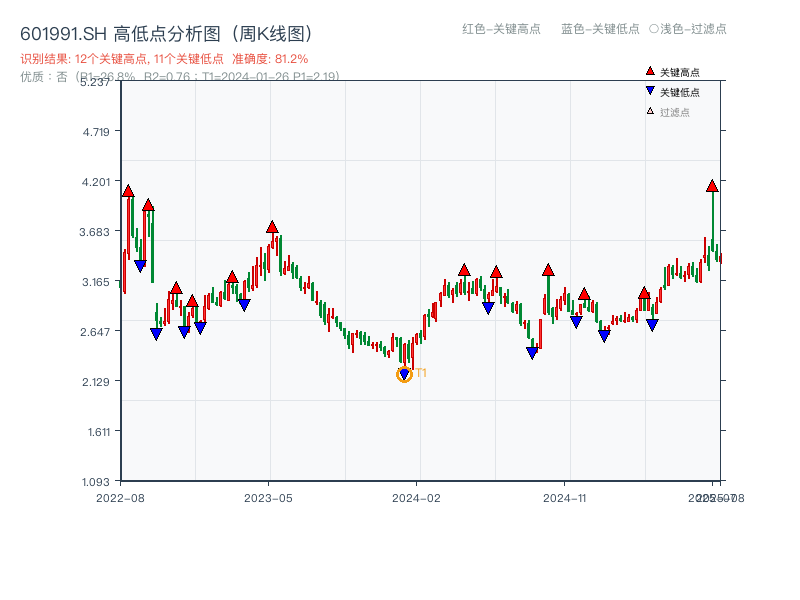Click the 蓝色-关键低点 header label

pos(600,29)
